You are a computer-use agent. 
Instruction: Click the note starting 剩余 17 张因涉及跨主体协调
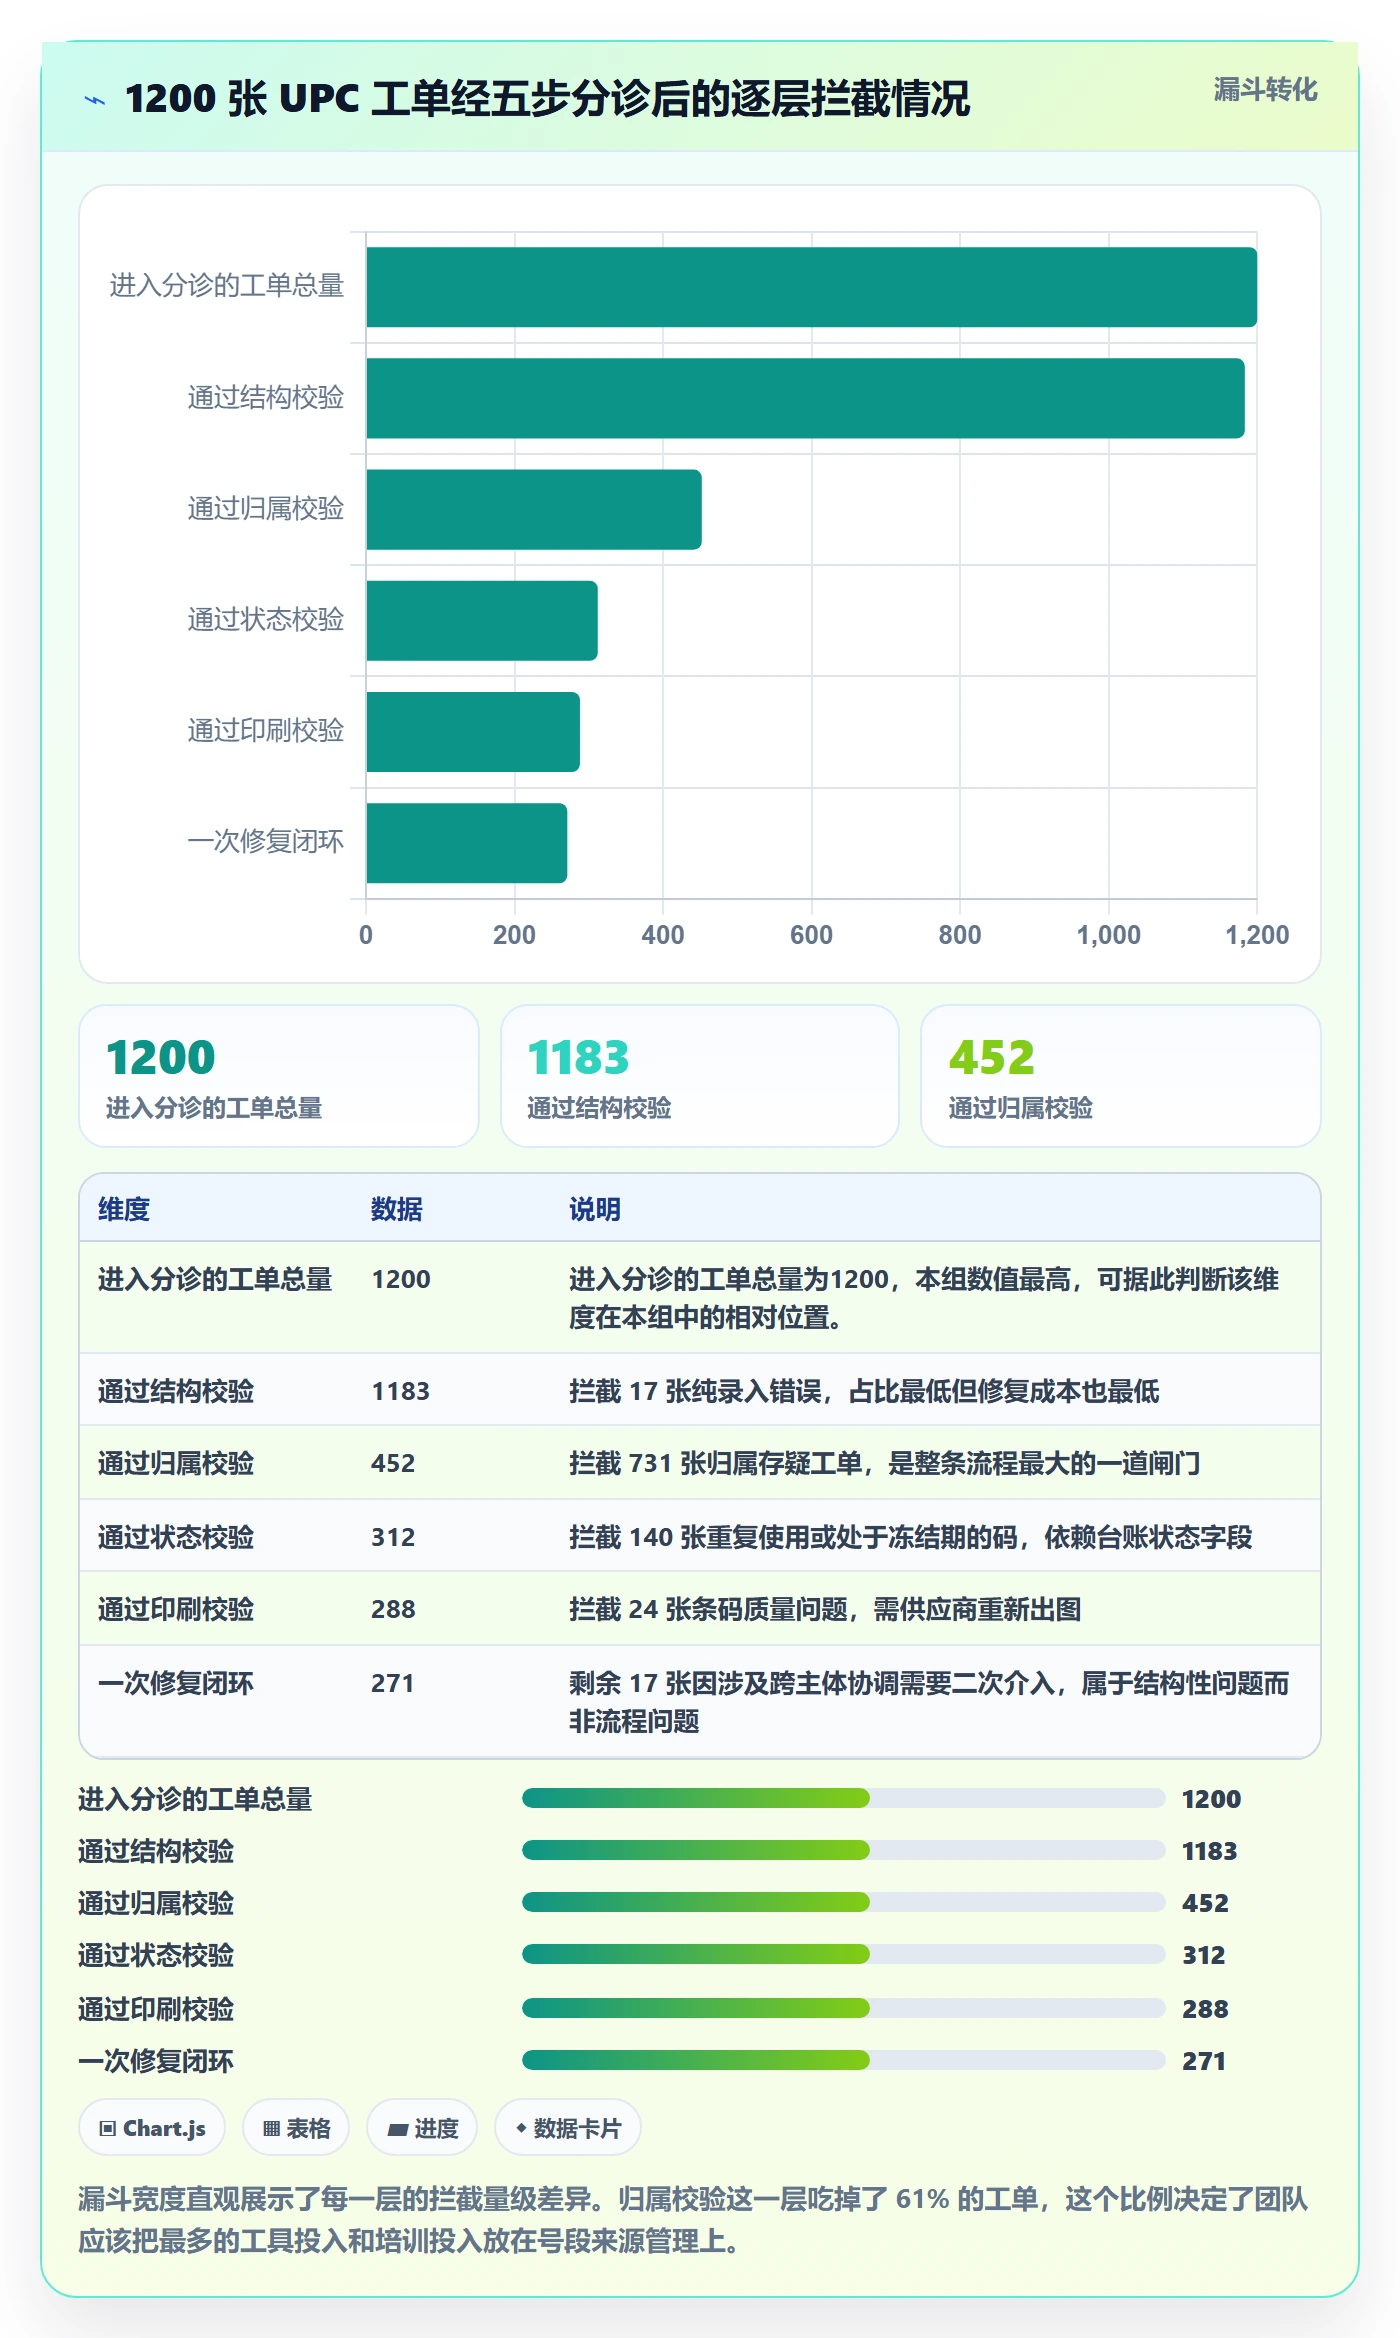click(x=929, y=1702)
